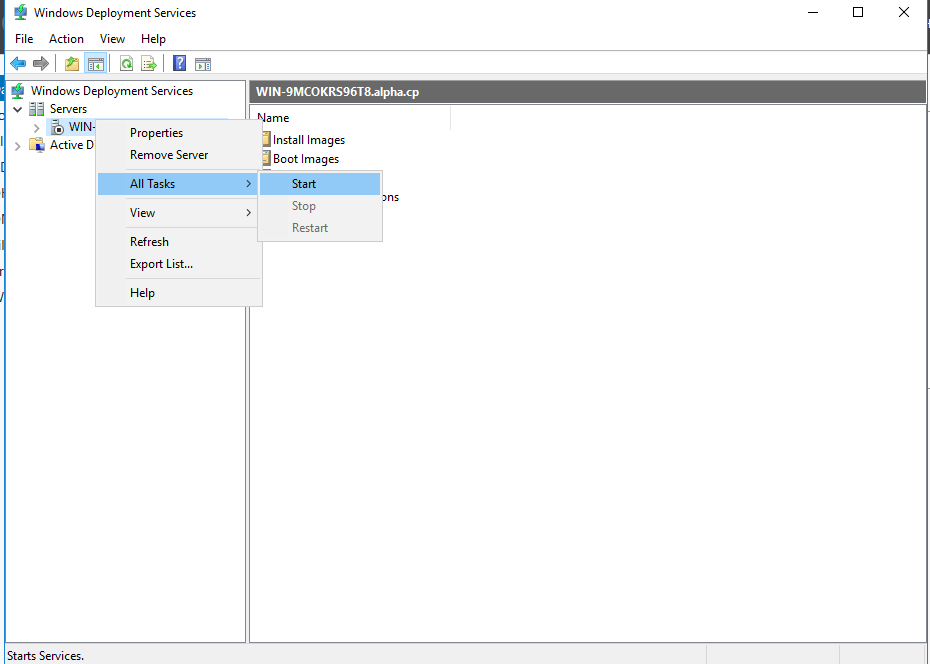Click the blue Back arrow toolbar icon
Viewport: 930px width, 664px height.
tap(18, 63)
